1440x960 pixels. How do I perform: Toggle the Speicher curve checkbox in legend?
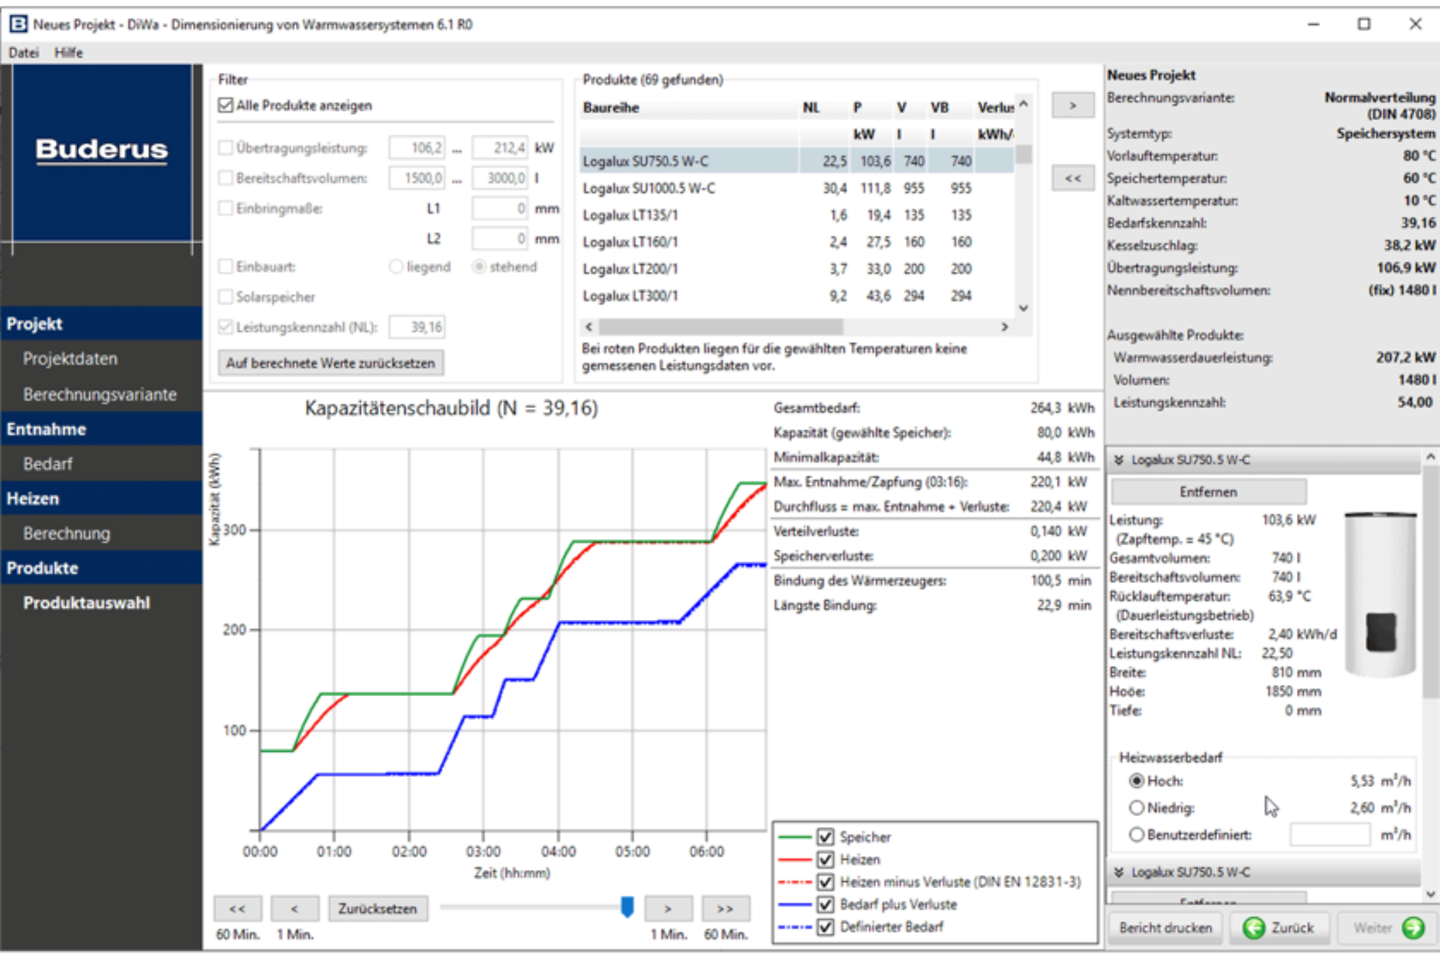coord(825,837)
